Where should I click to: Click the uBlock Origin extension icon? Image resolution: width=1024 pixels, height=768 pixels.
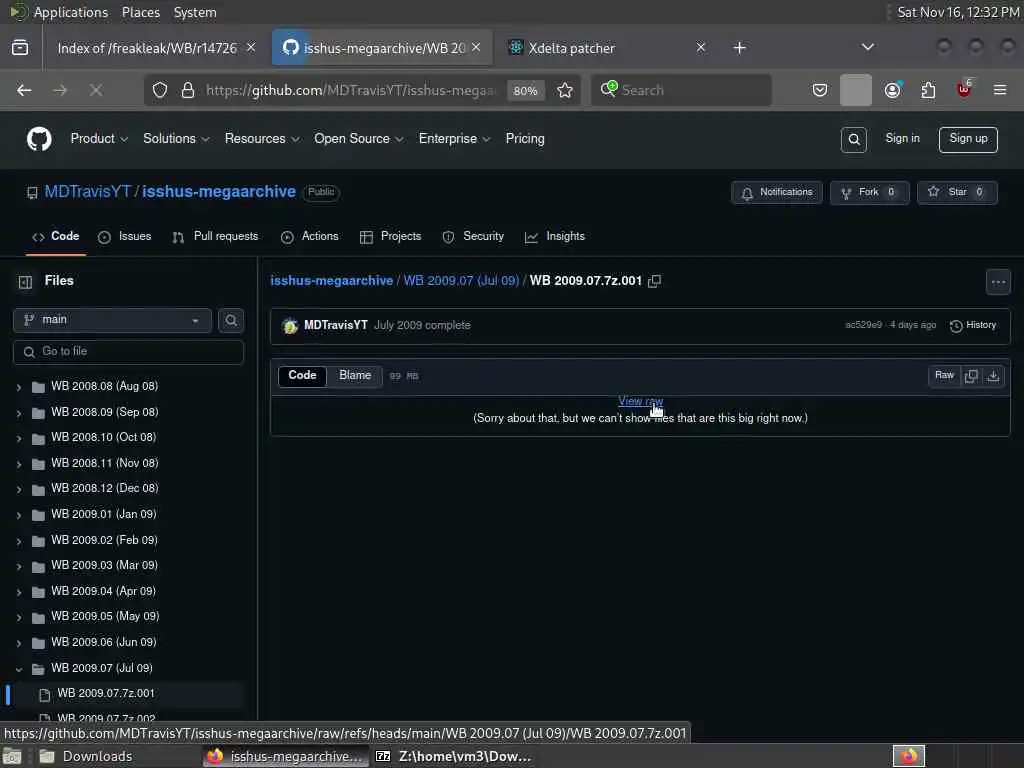[964, 89]
